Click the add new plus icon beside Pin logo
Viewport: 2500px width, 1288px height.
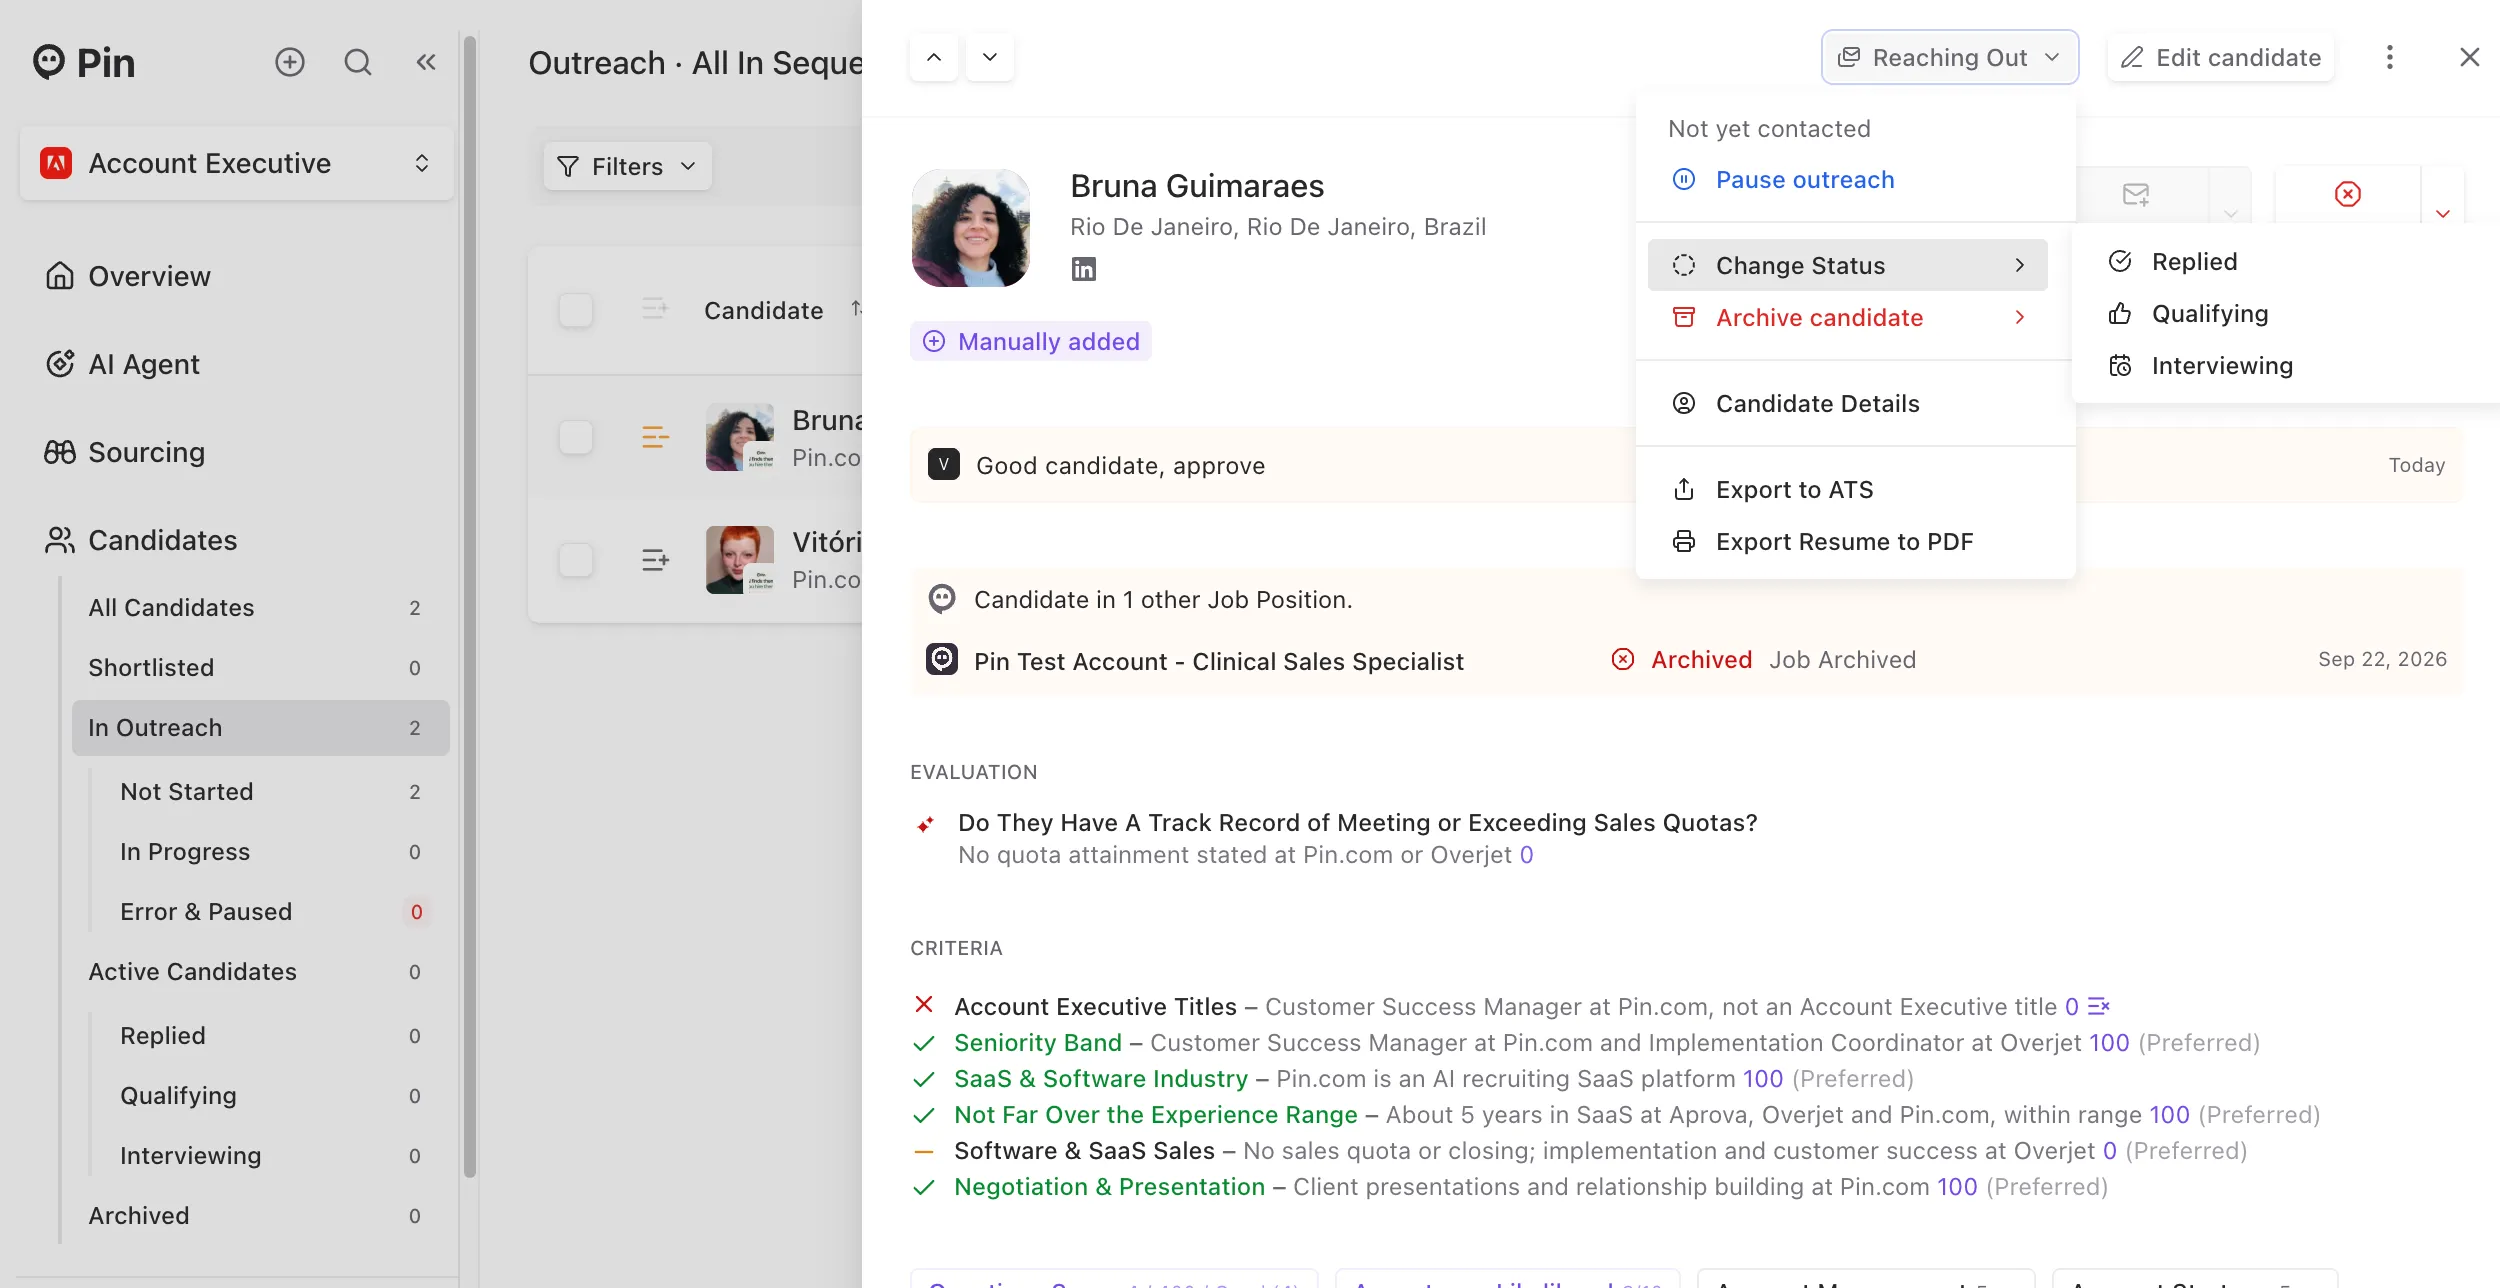coord(290,62)
